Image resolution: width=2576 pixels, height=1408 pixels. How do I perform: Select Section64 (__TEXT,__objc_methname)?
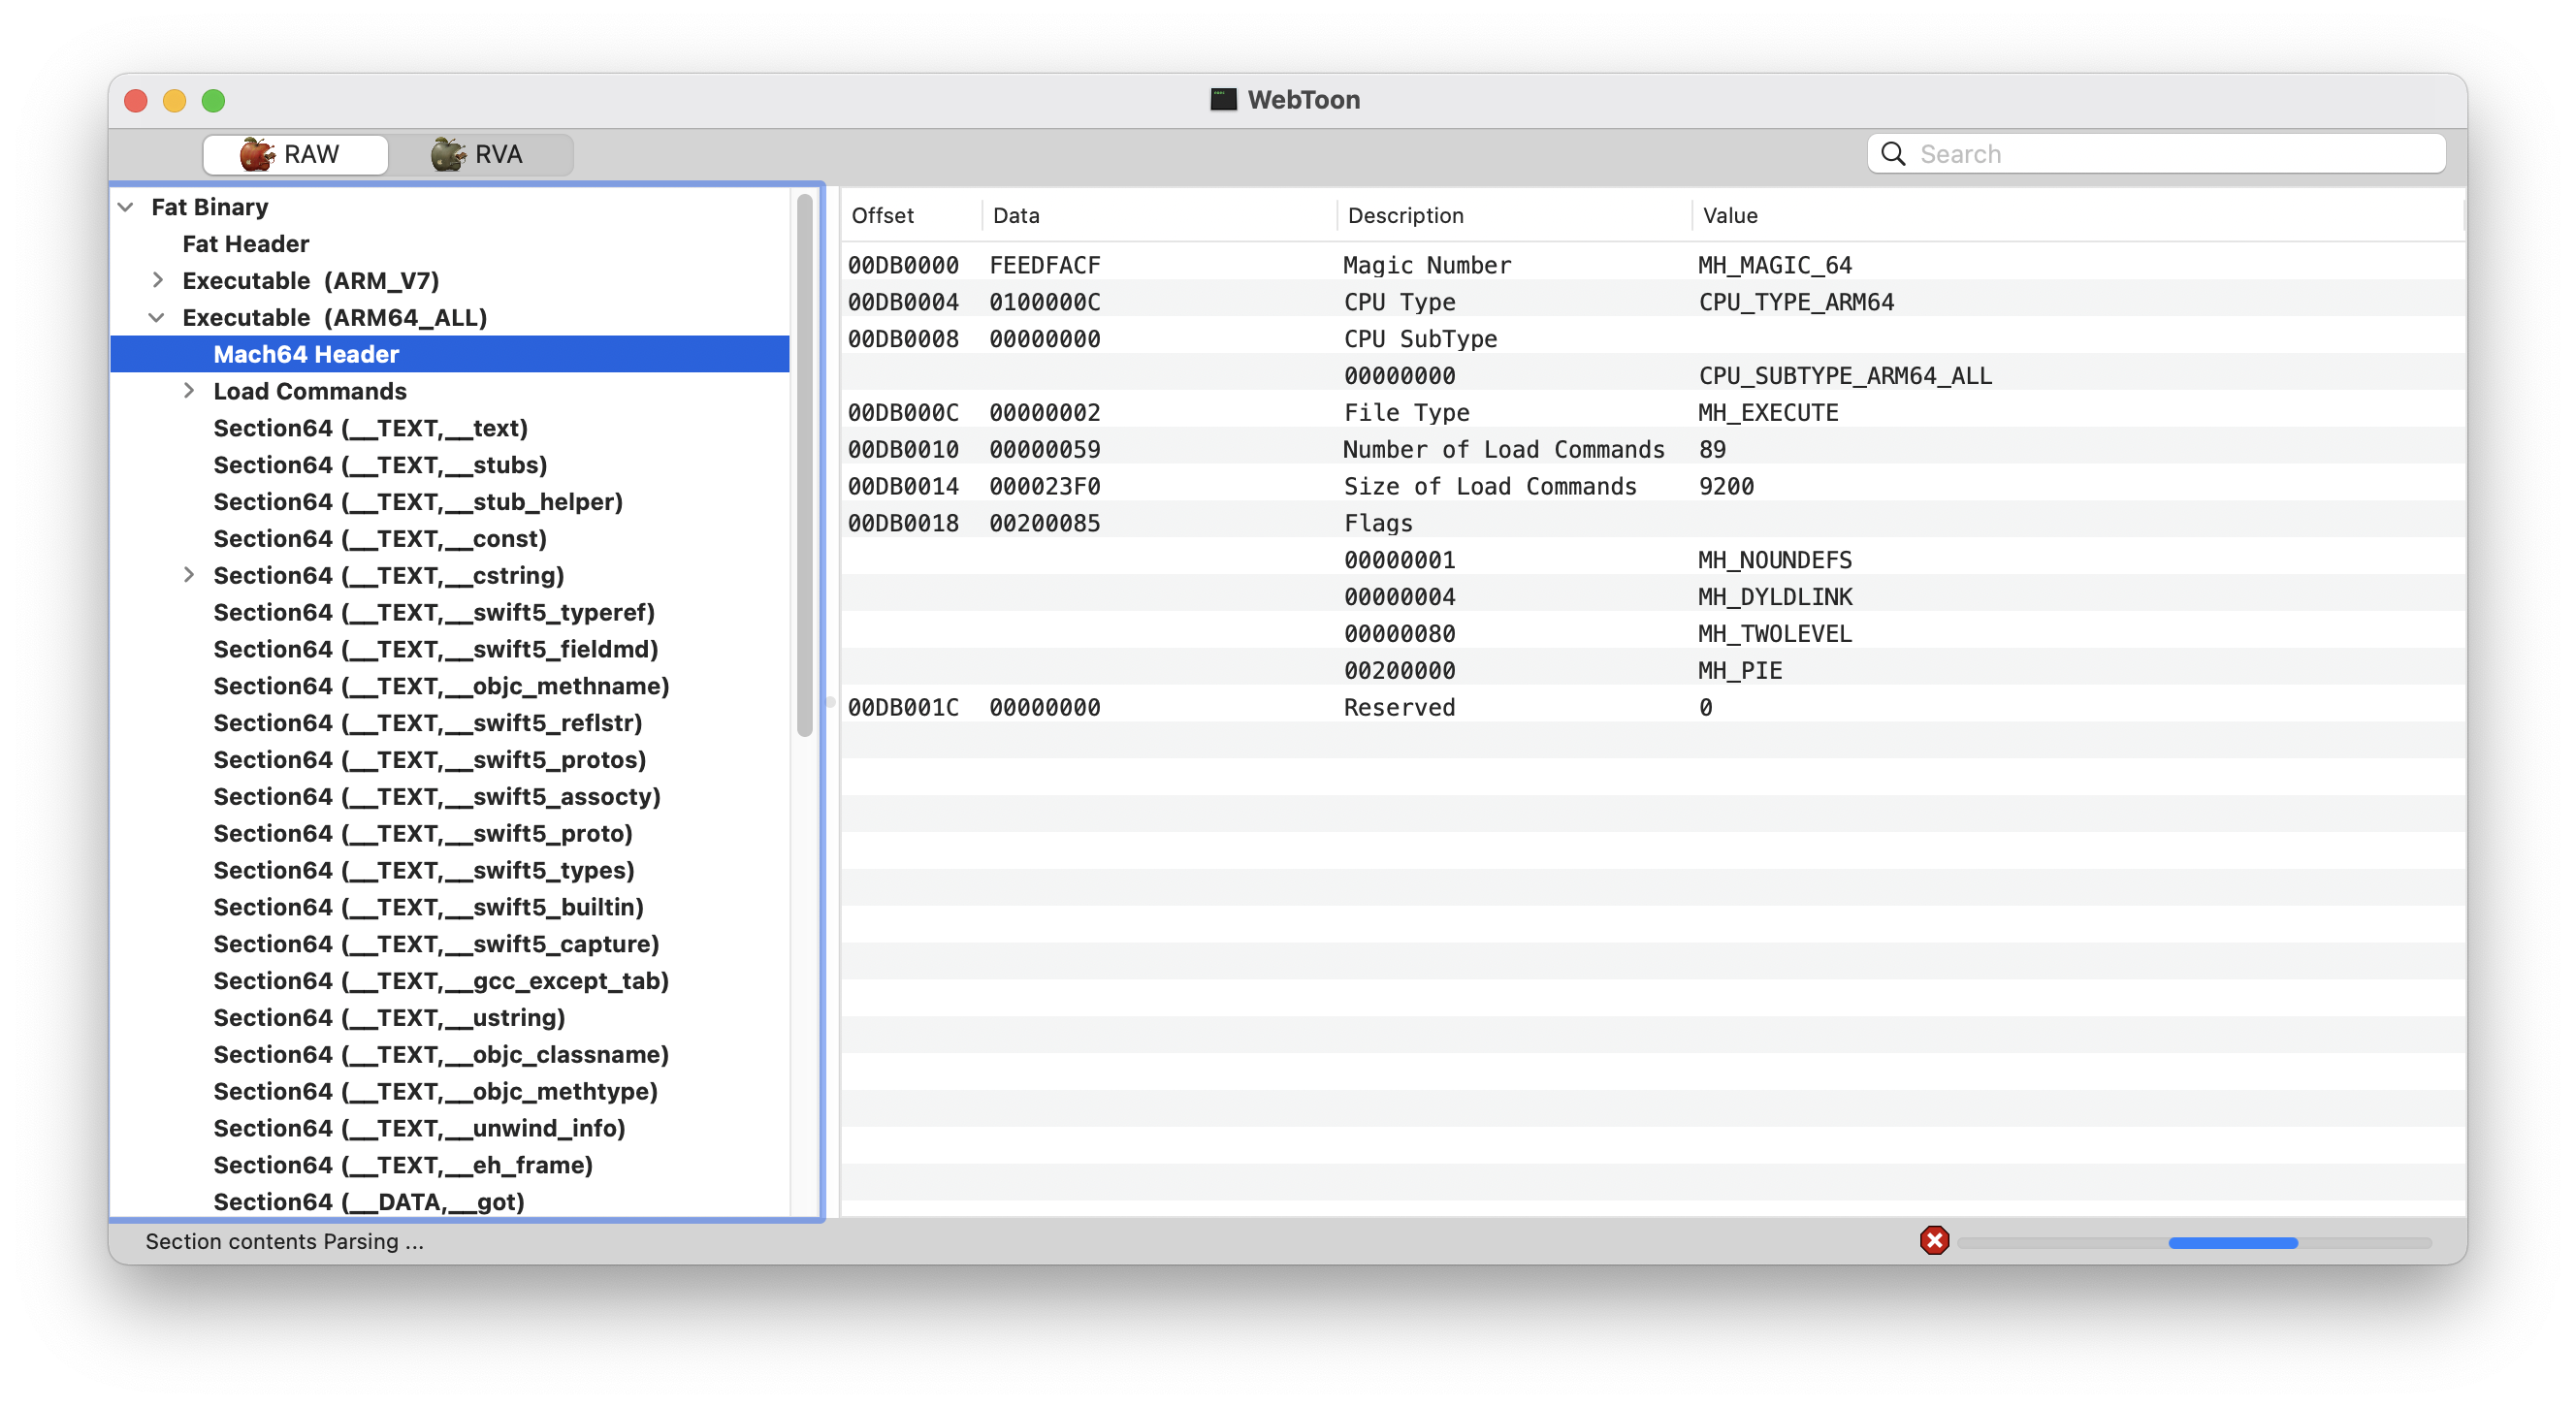tap(441, 686)
